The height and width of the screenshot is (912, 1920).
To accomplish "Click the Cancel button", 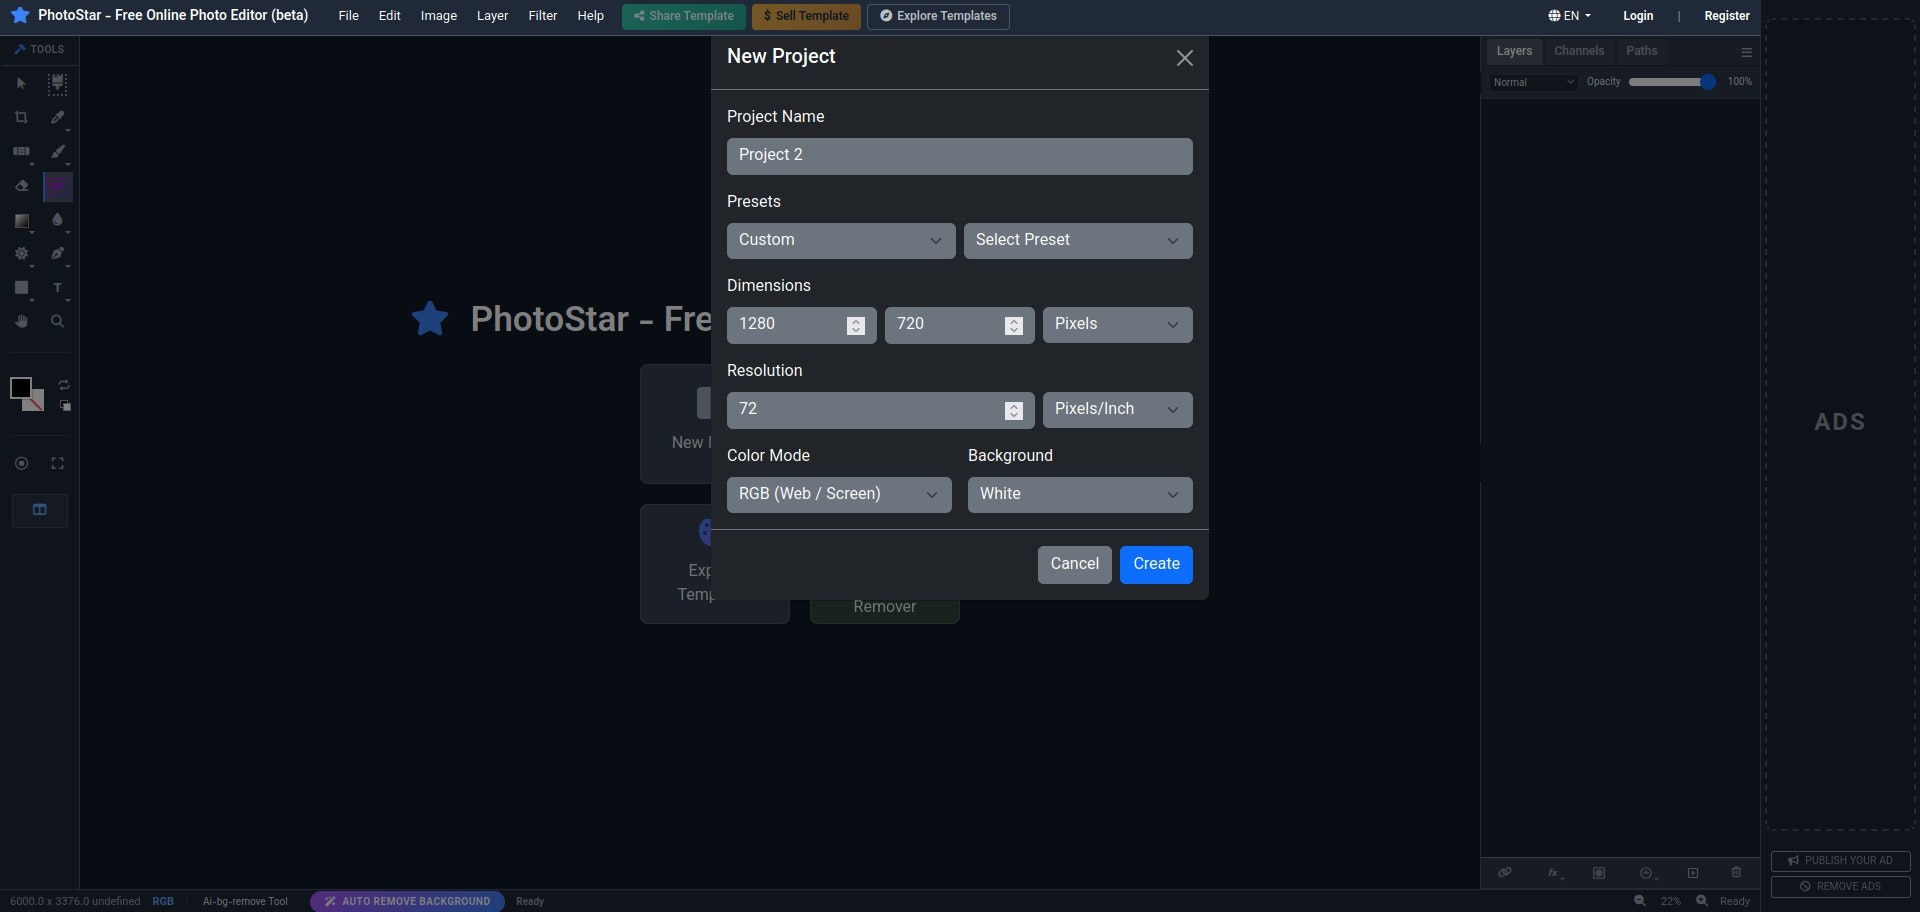I will pyautogui.click(x=1075, y=565).
